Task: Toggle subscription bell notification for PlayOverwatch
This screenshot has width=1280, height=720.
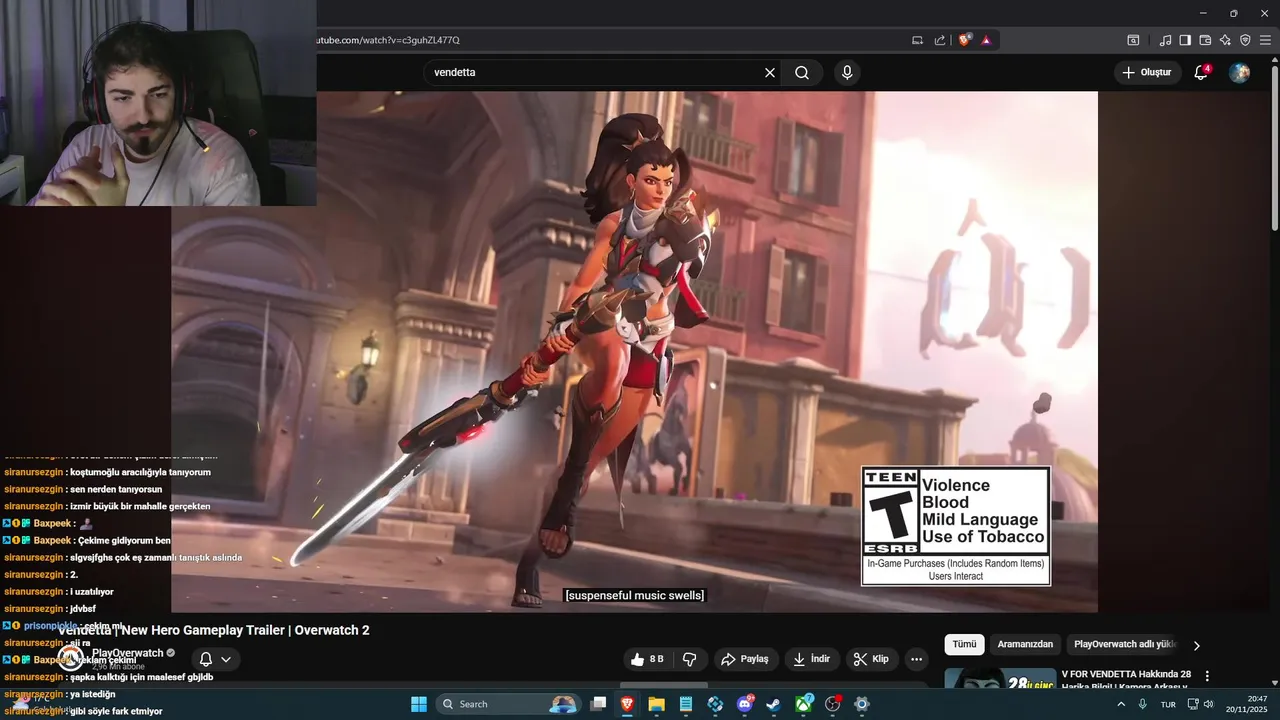Action: [x=206, y=659]
